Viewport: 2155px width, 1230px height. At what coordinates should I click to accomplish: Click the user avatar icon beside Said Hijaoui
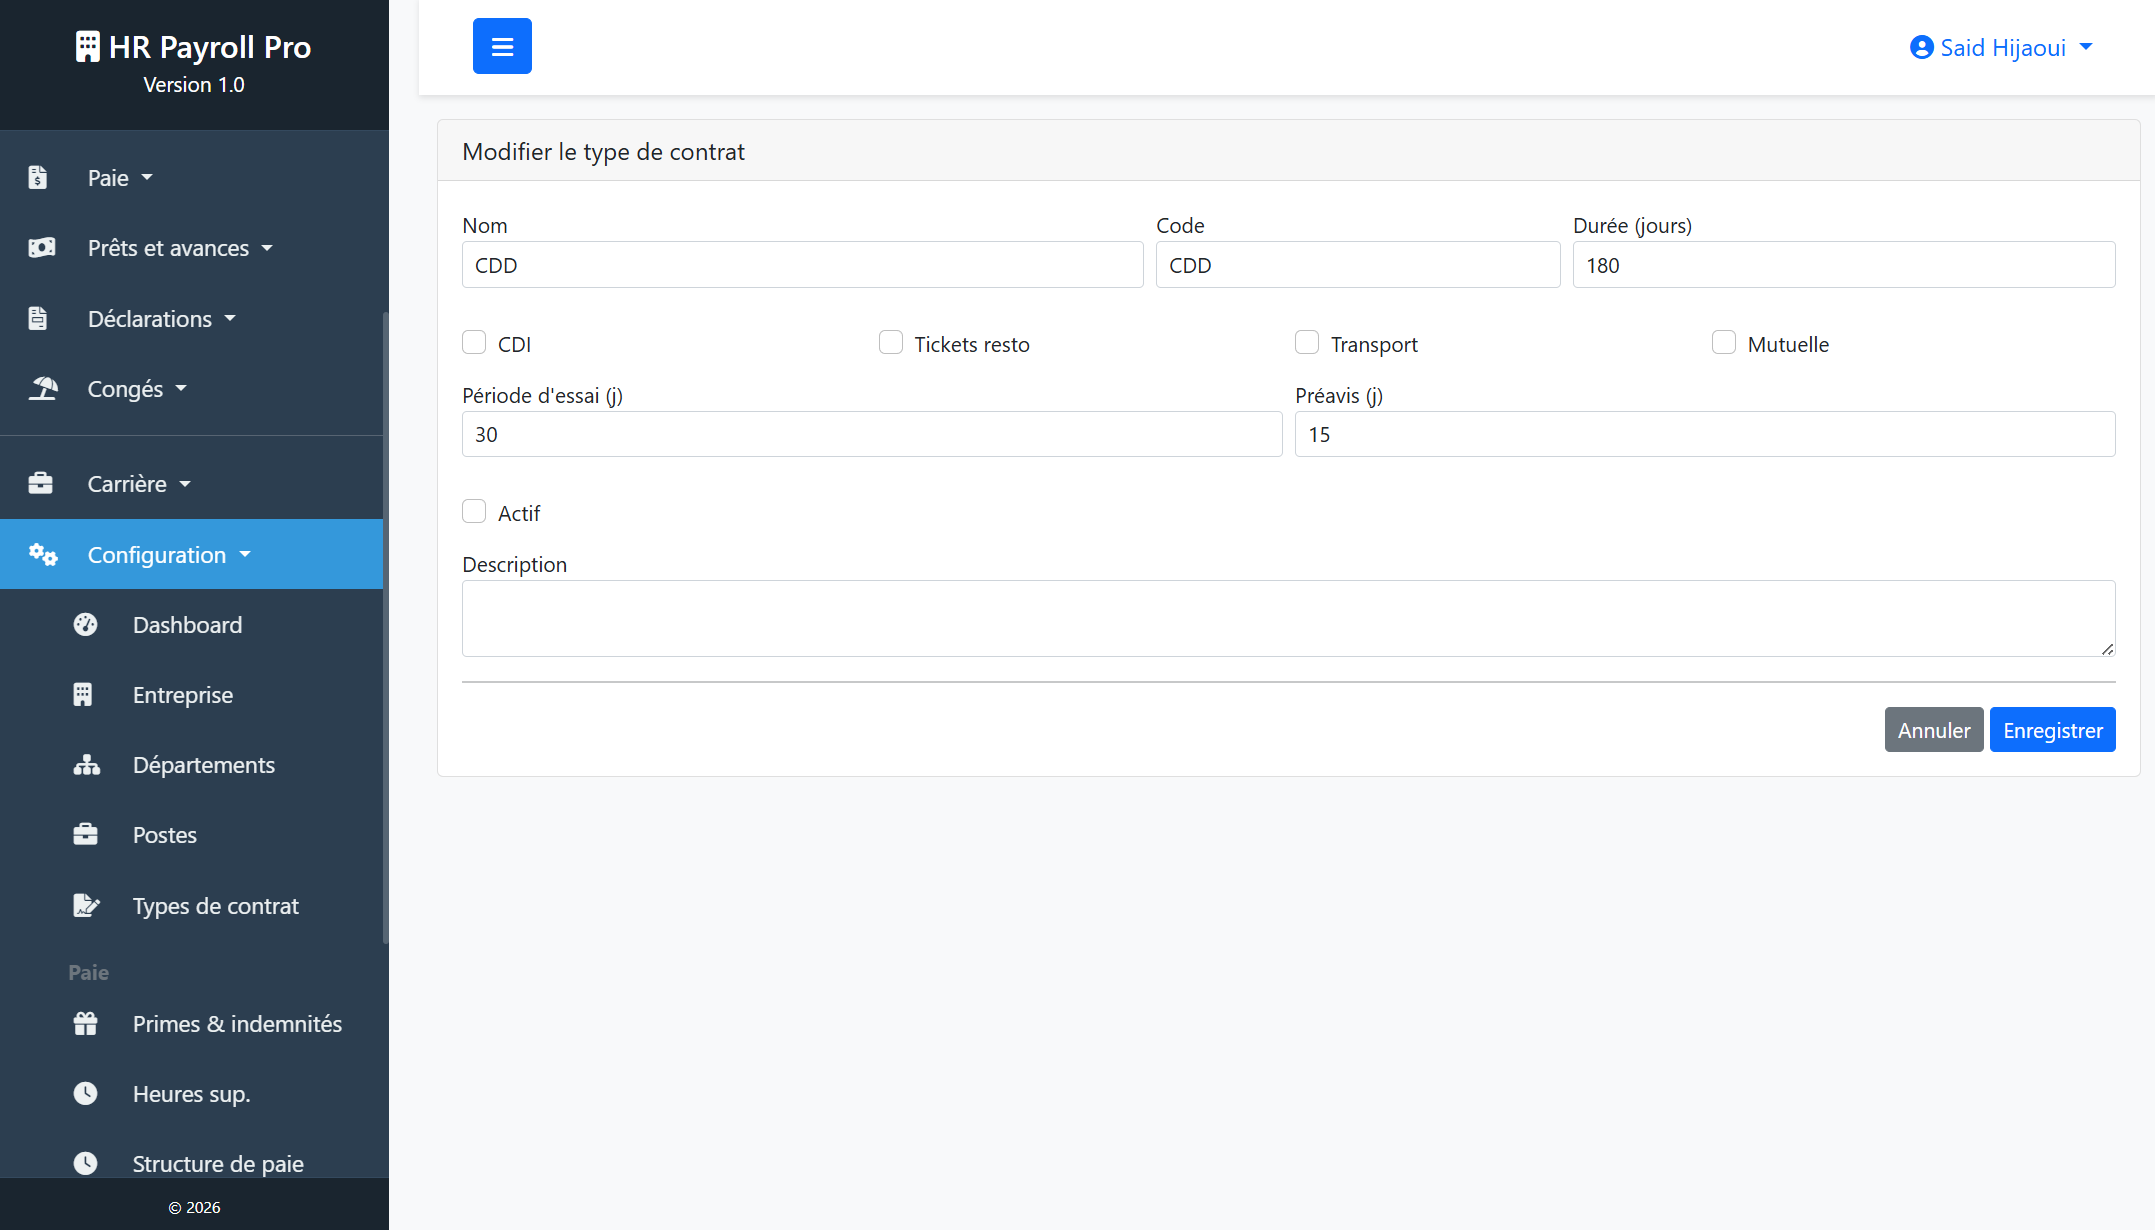coord(1921,47)
